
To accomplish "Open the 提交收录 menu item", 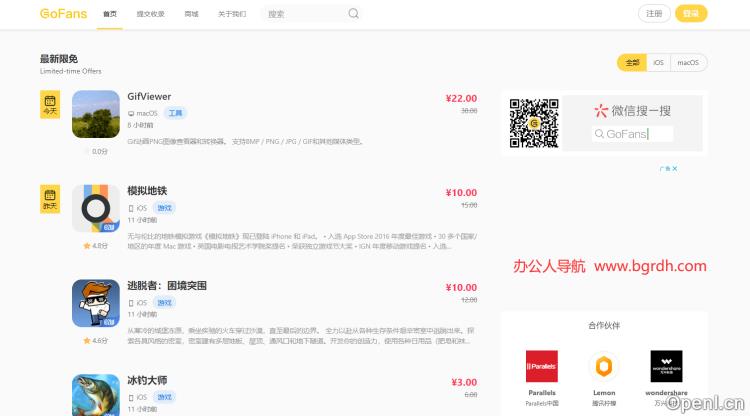I will click(150, 14).
